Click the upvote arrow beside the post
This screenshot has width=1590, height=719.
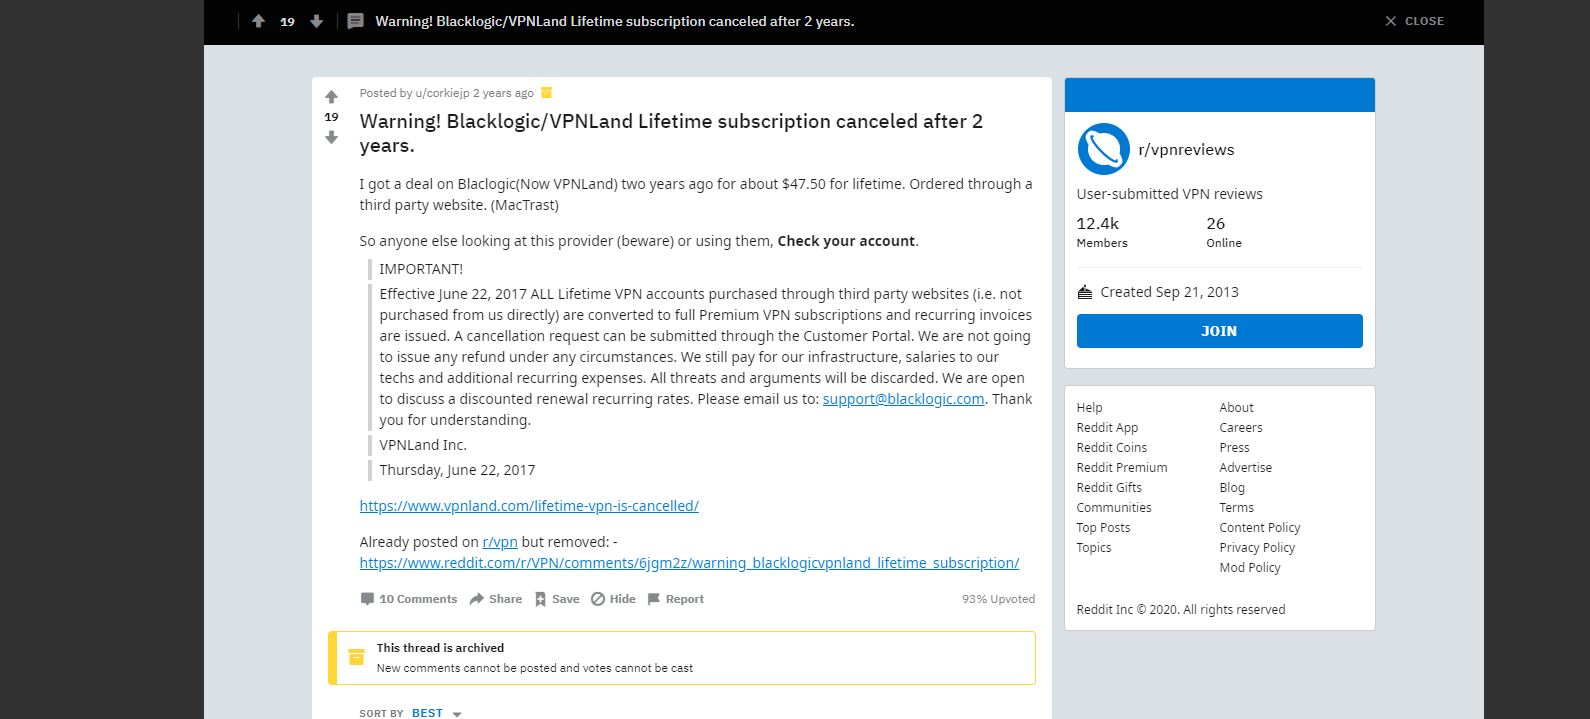click(331, 97)
